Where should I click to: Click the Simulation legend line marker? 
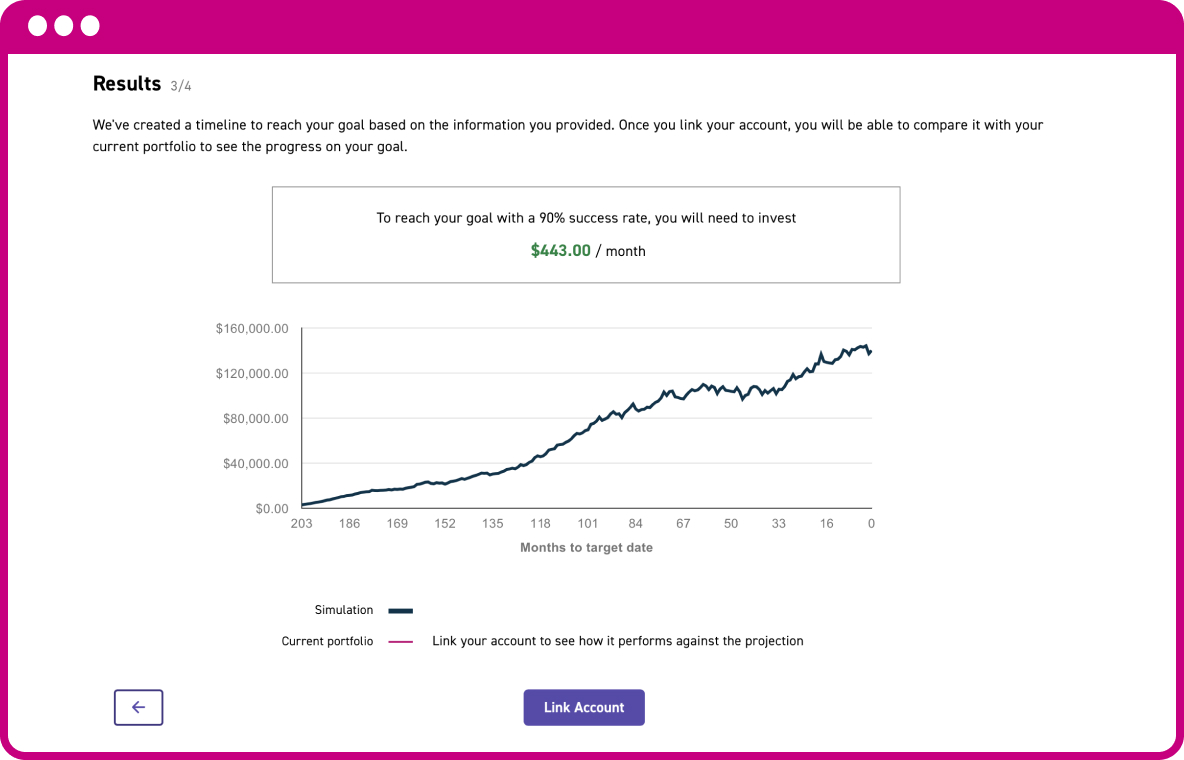coord(400,610)
